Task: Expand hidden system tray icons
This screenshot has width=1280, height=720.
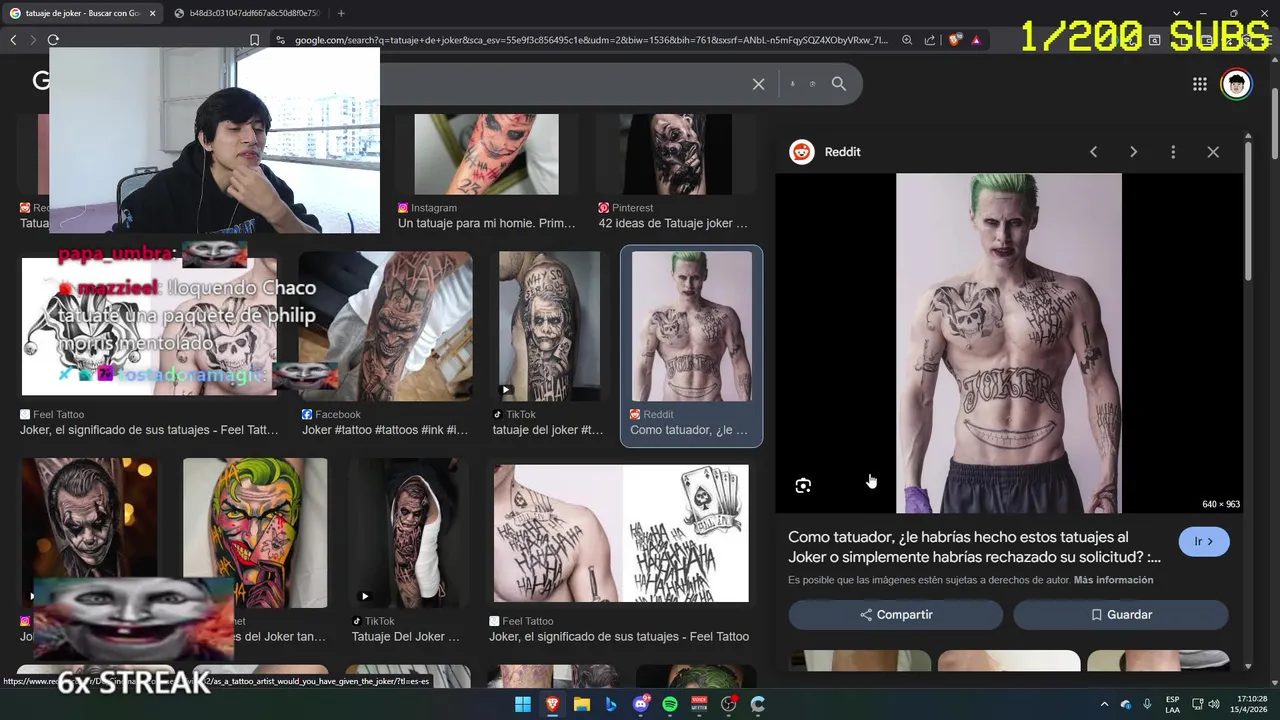Action: coord(1104,704)
